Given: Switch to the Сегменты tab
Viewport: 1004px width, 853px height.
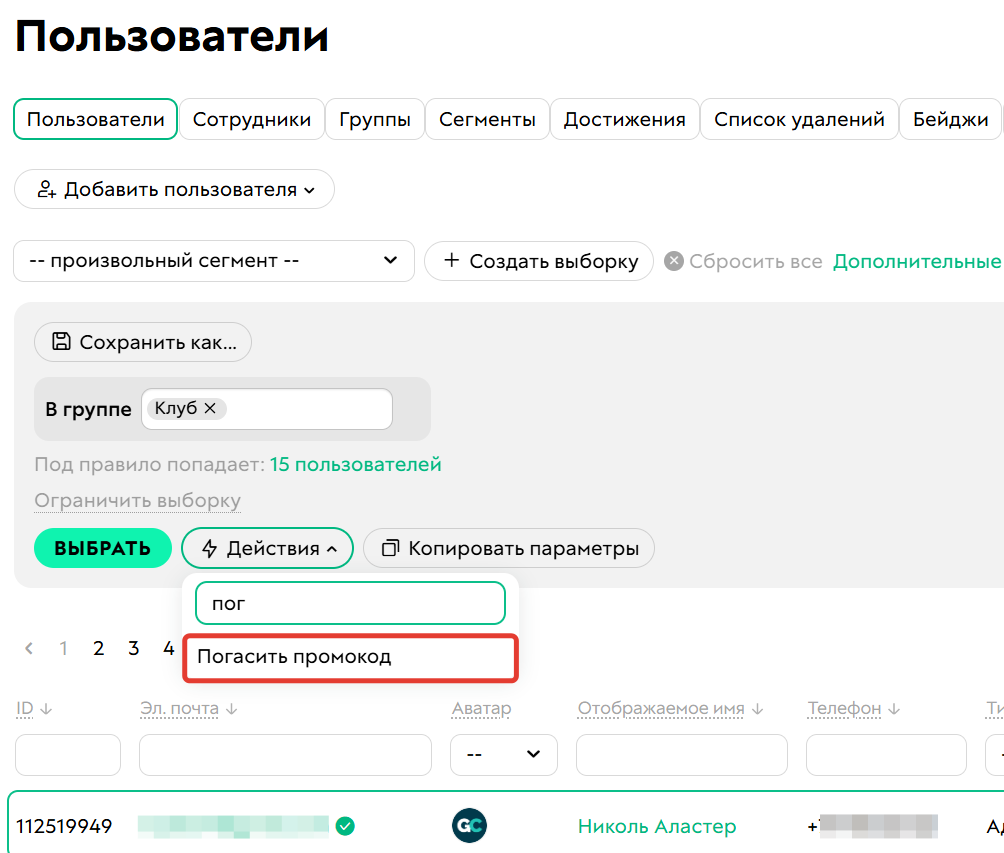Looking at the screenshot, I should pyautogui.click(x=487, y=118).
